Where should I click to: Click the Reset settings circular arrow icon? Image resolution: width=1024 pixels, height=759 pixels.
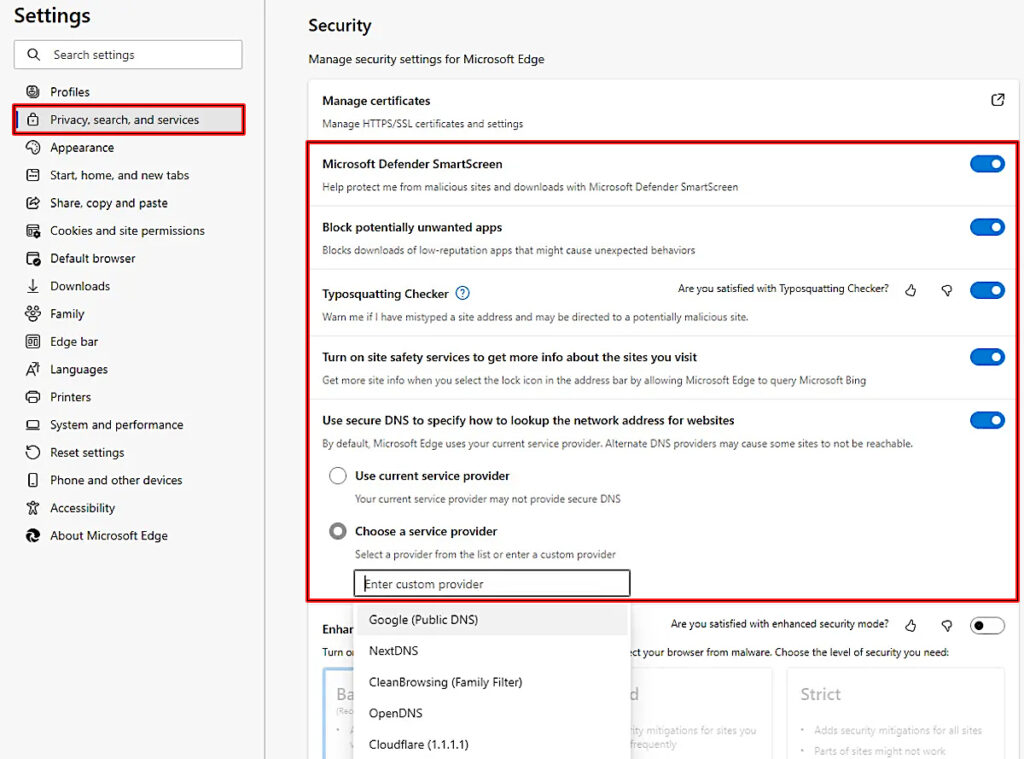[x=33, y=452]
